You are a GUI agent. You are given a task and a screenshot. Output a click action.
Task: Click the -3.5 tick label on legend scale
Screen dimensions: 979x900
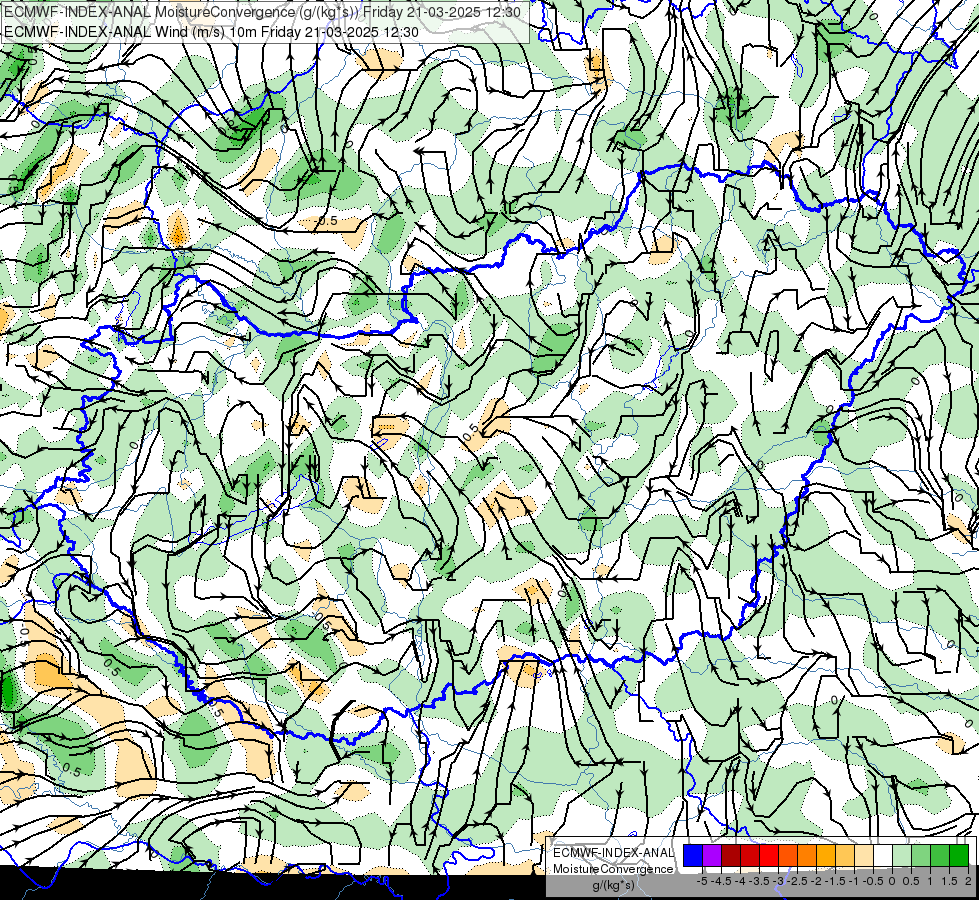[x=759, y=881]
